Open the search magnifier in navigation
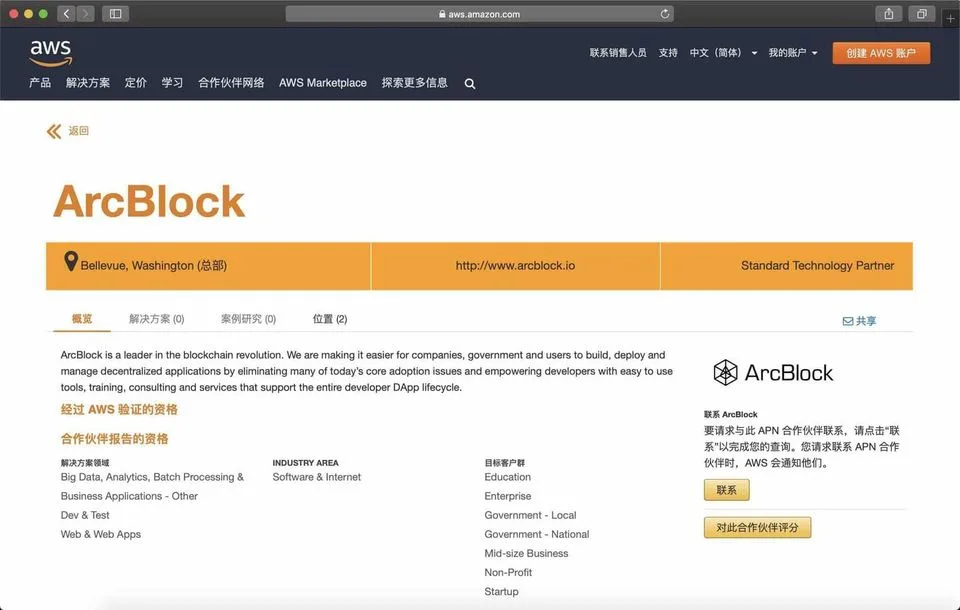Image resolution: width=960 pixels, height=610 pixels. [x=470, y=84]
